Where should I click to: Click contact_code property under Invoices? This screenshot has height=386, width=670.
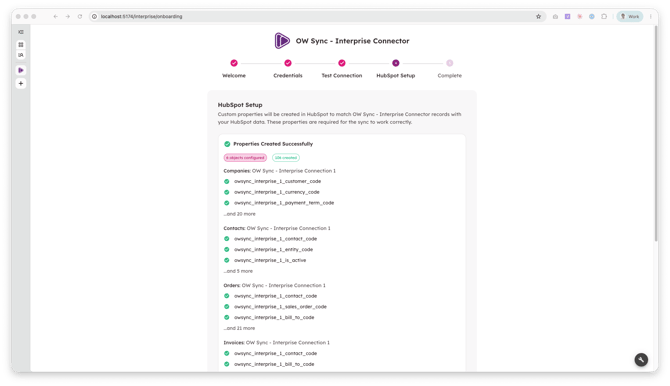(x=276, y=354)
